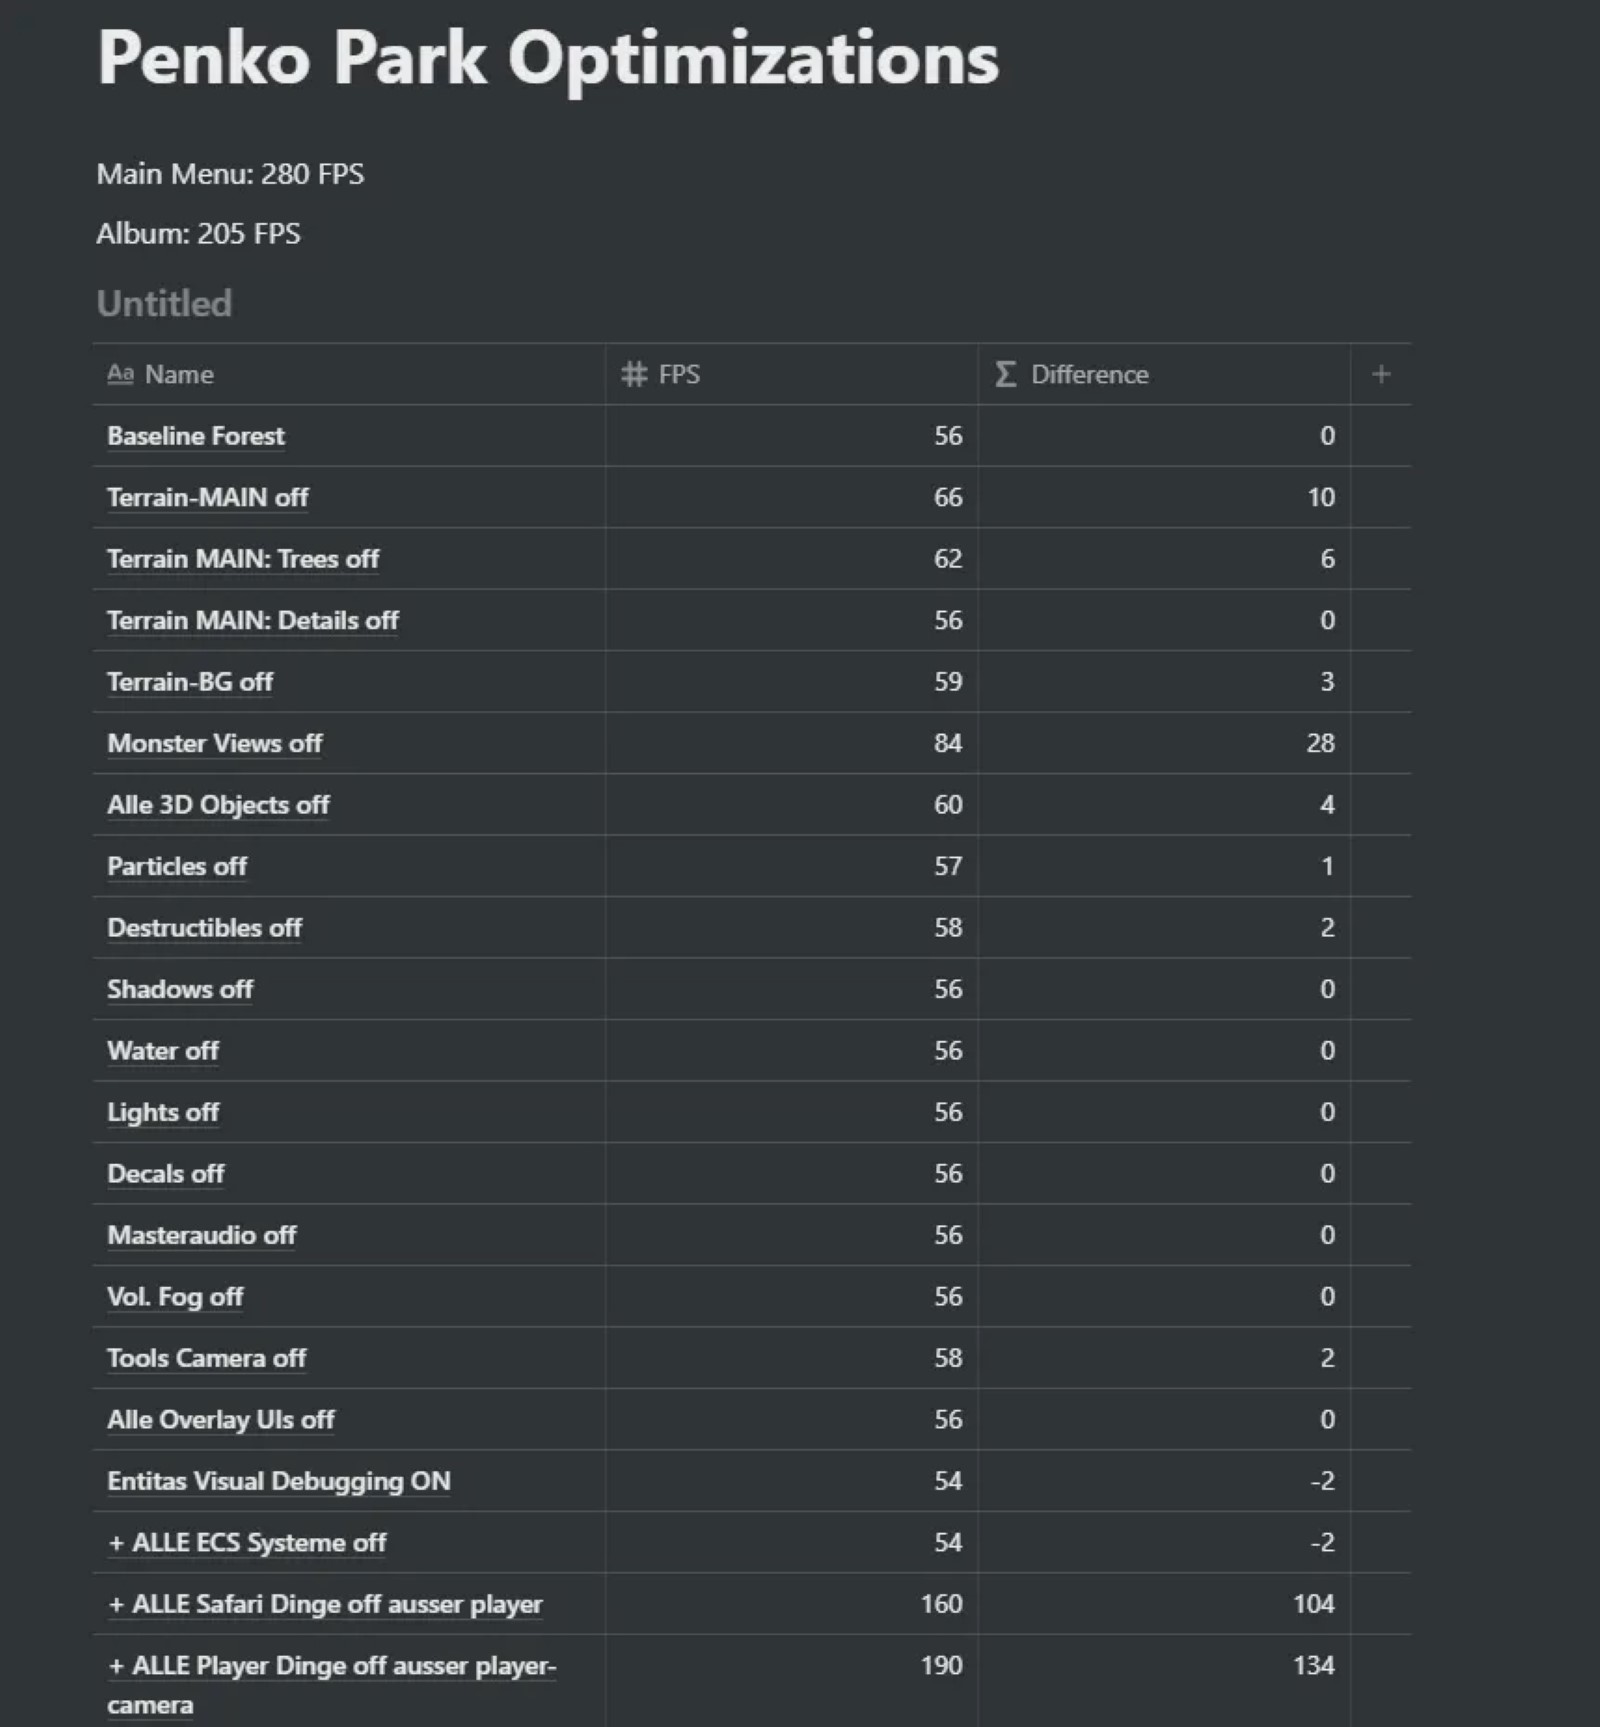Open the Baseline Forest row page
Screen dimensions: 1600x1727
coord(196,436)
